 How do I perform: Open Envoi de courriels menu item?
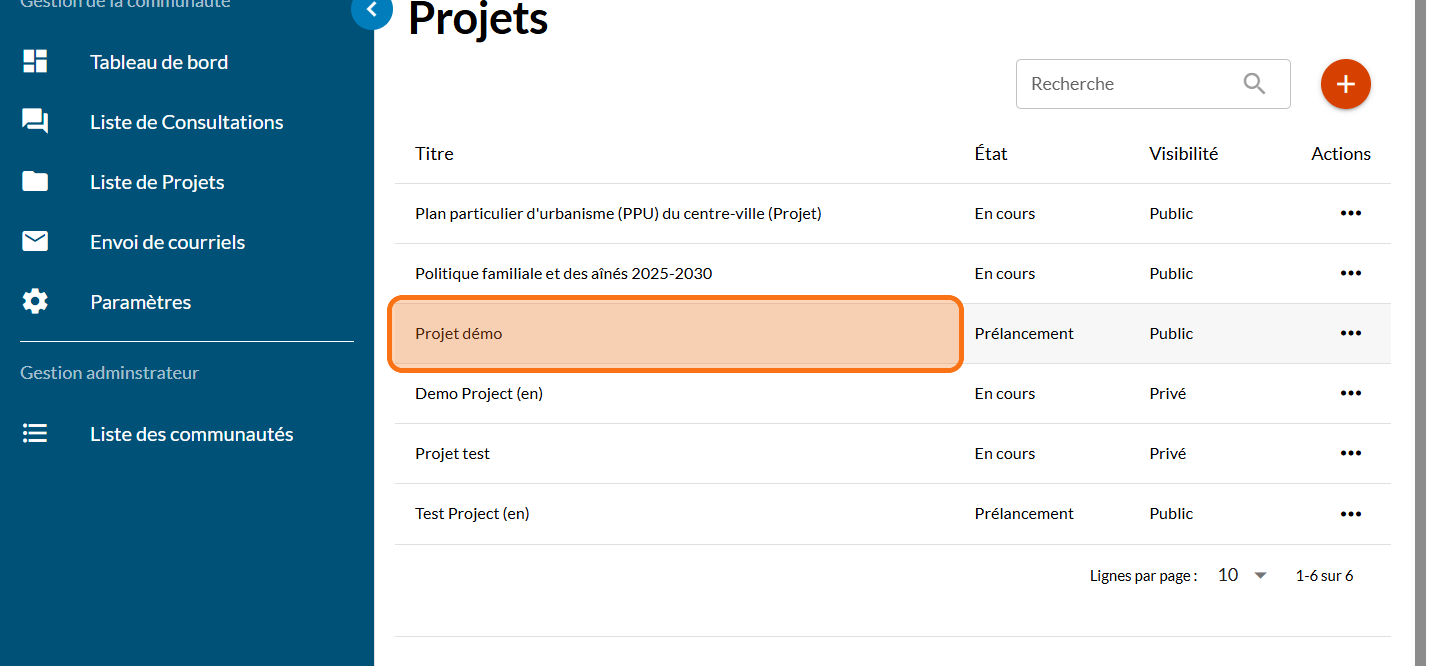(x=167, y=242)
